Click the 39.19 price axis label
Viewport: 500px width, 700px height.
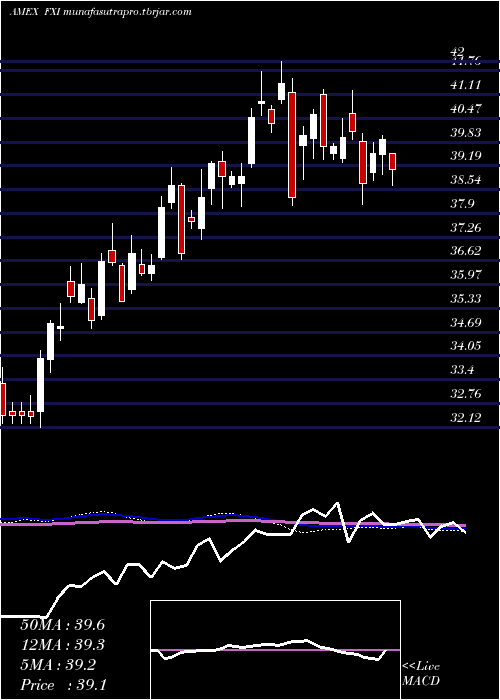pos(466,156)
